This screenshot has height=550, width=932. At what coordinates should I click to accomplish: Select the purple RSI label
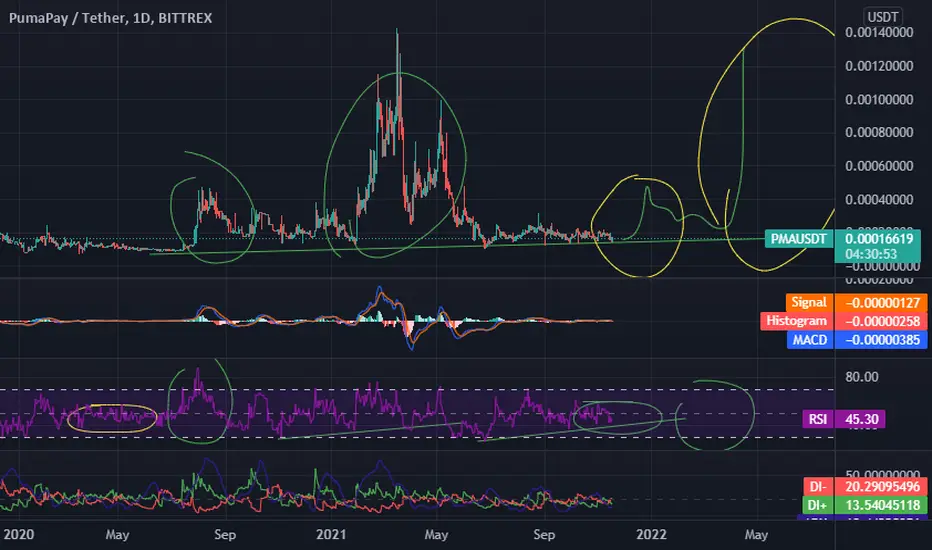point(818,419)
